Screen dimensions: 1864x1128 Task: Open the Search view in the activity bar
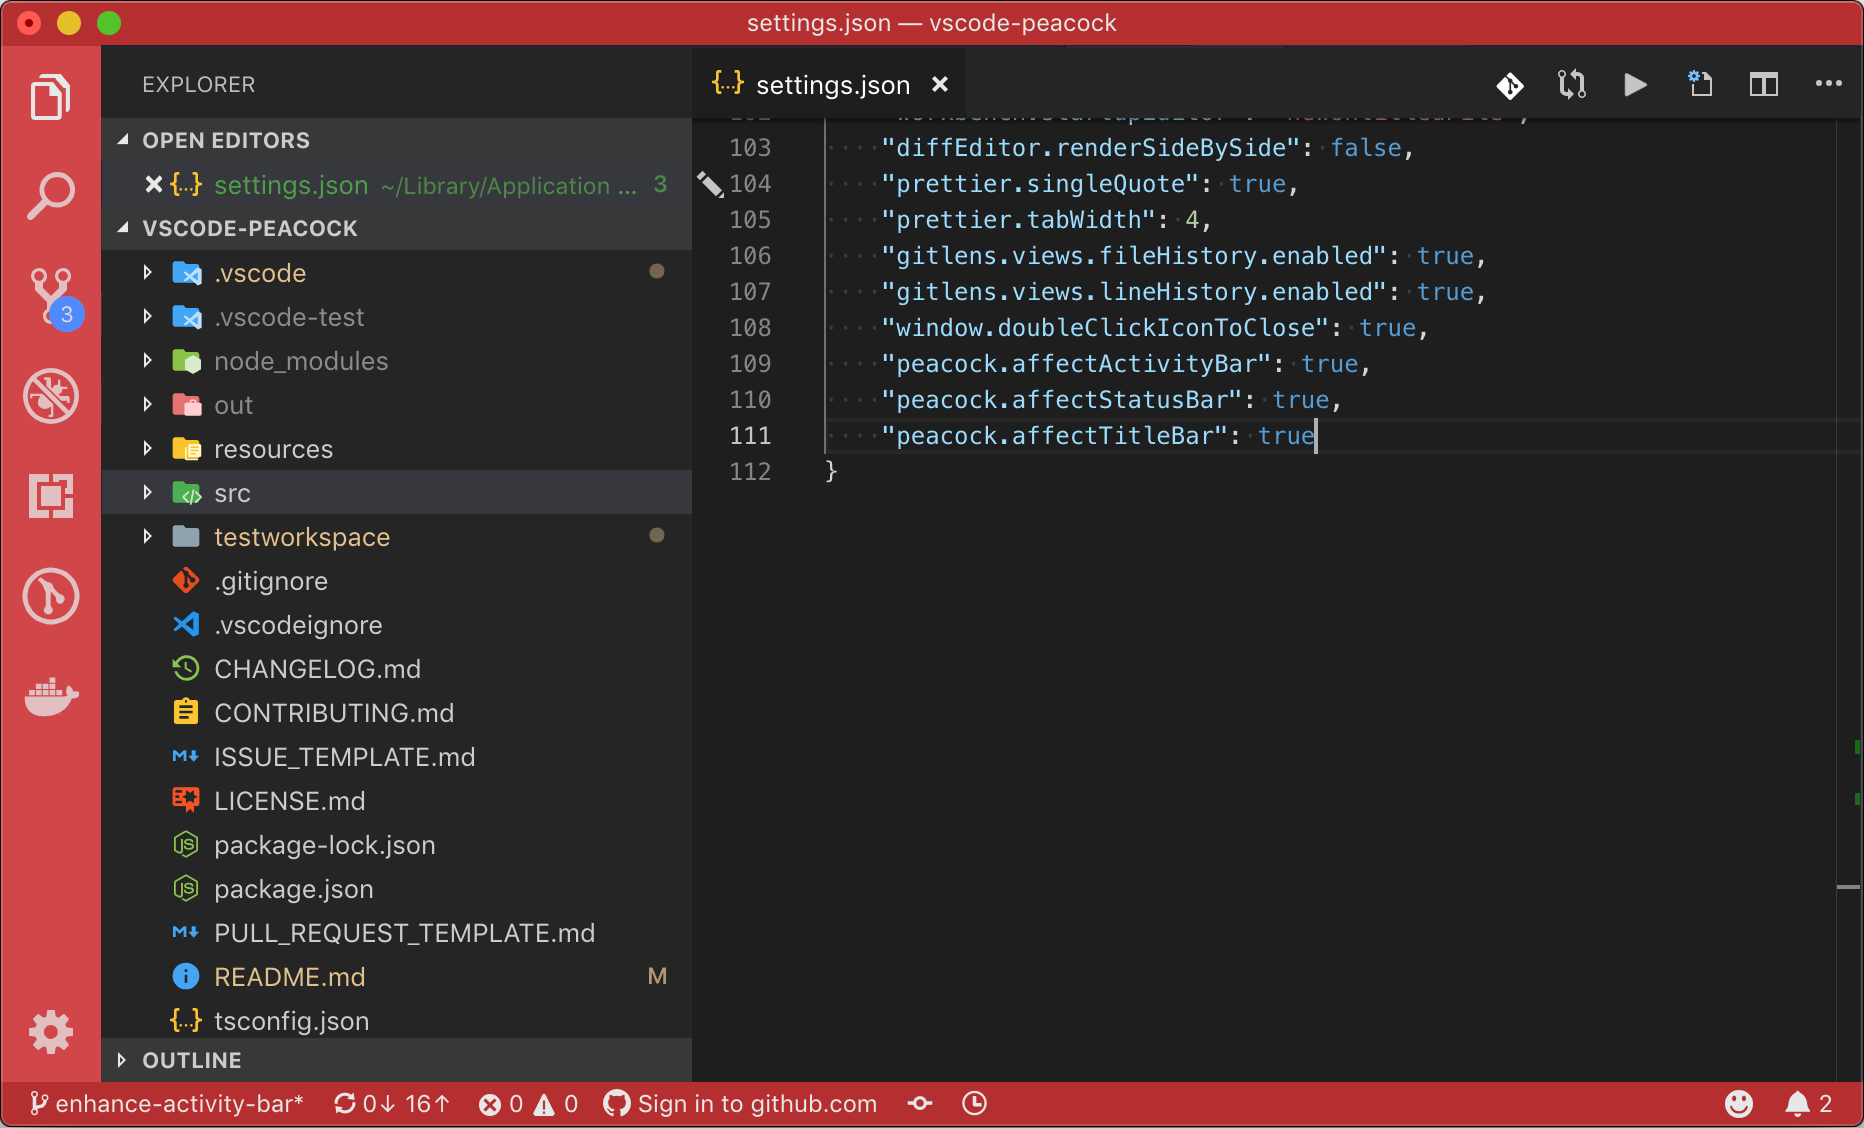[x=51, y=196]
